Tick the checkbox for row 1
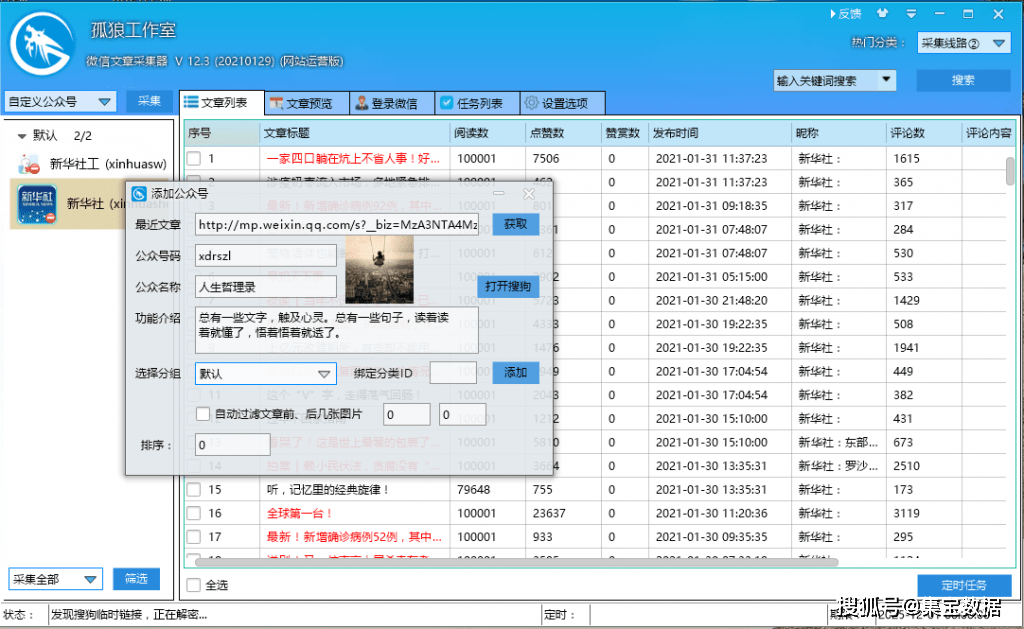Viewport: 1024px width, 629px height. [x=194, y=159]
